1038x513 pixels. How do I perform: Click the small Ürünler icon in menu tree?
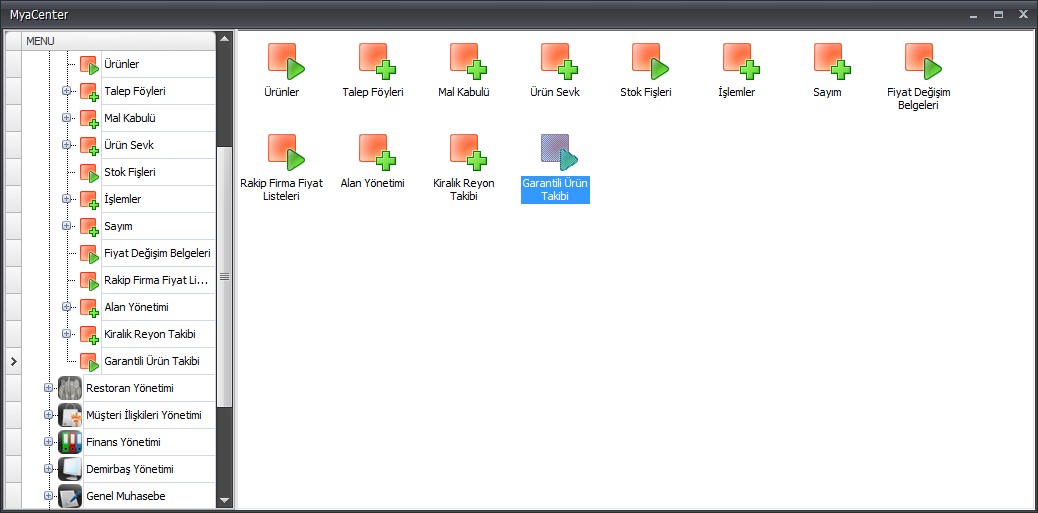click(89, 65)
